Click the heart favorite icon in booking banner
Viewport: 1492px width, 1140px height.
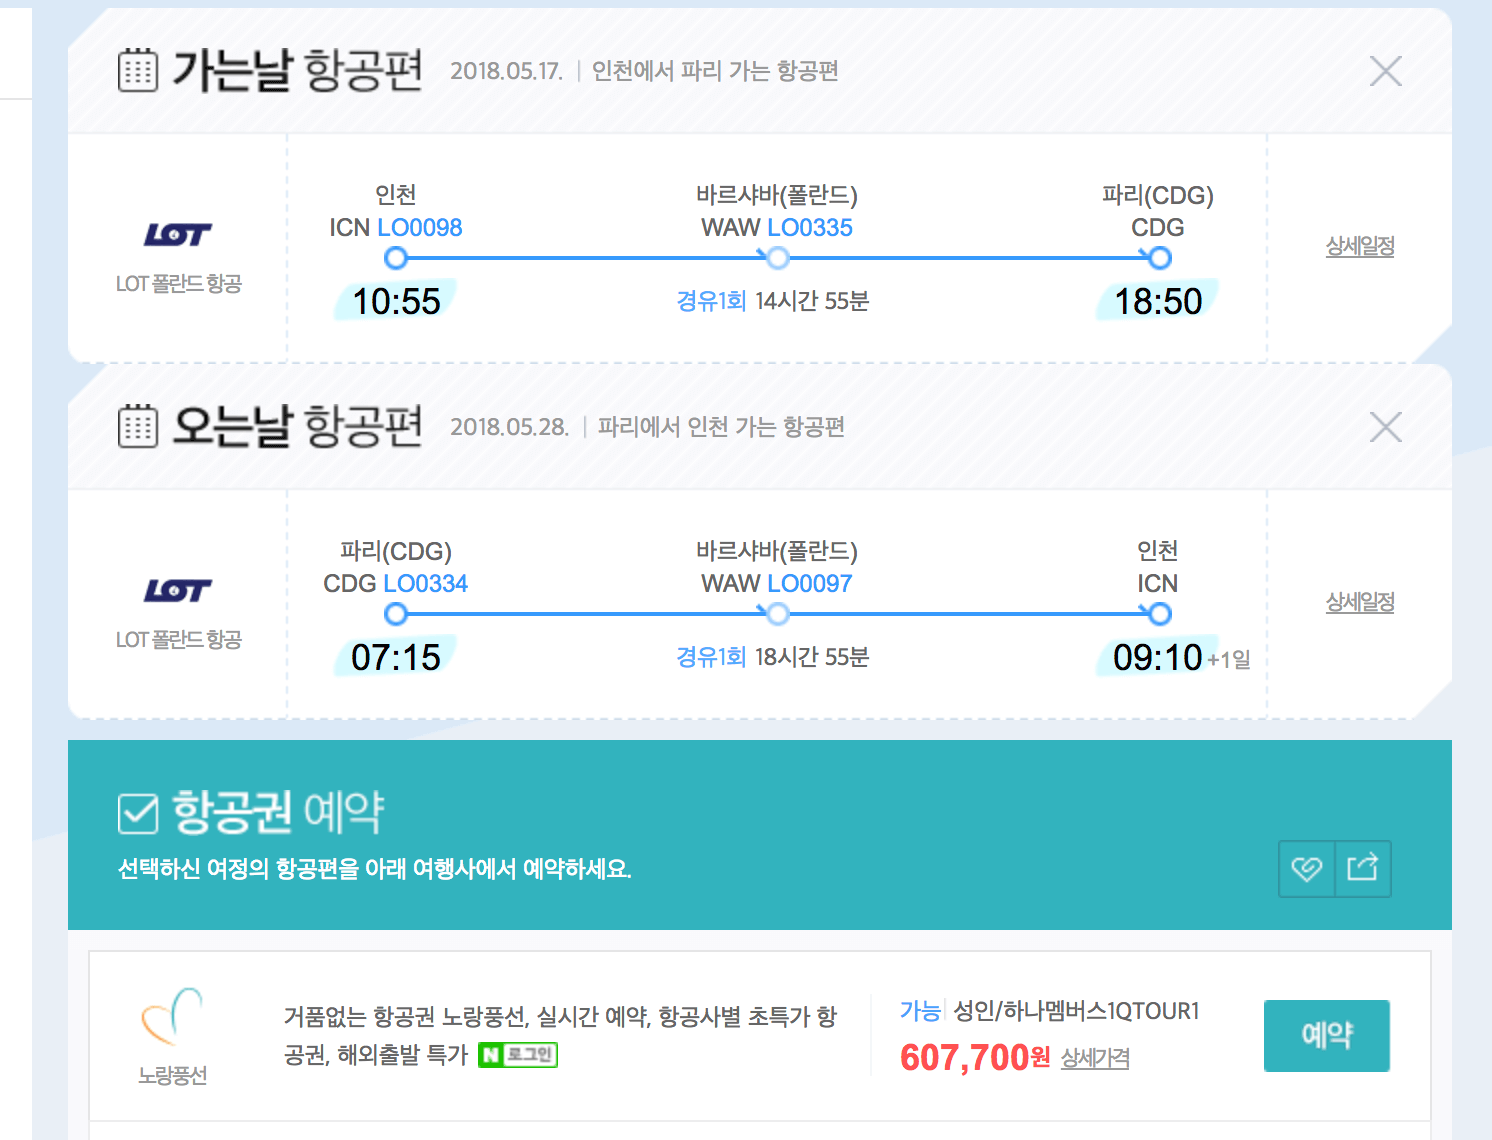tap(1307, 868)
